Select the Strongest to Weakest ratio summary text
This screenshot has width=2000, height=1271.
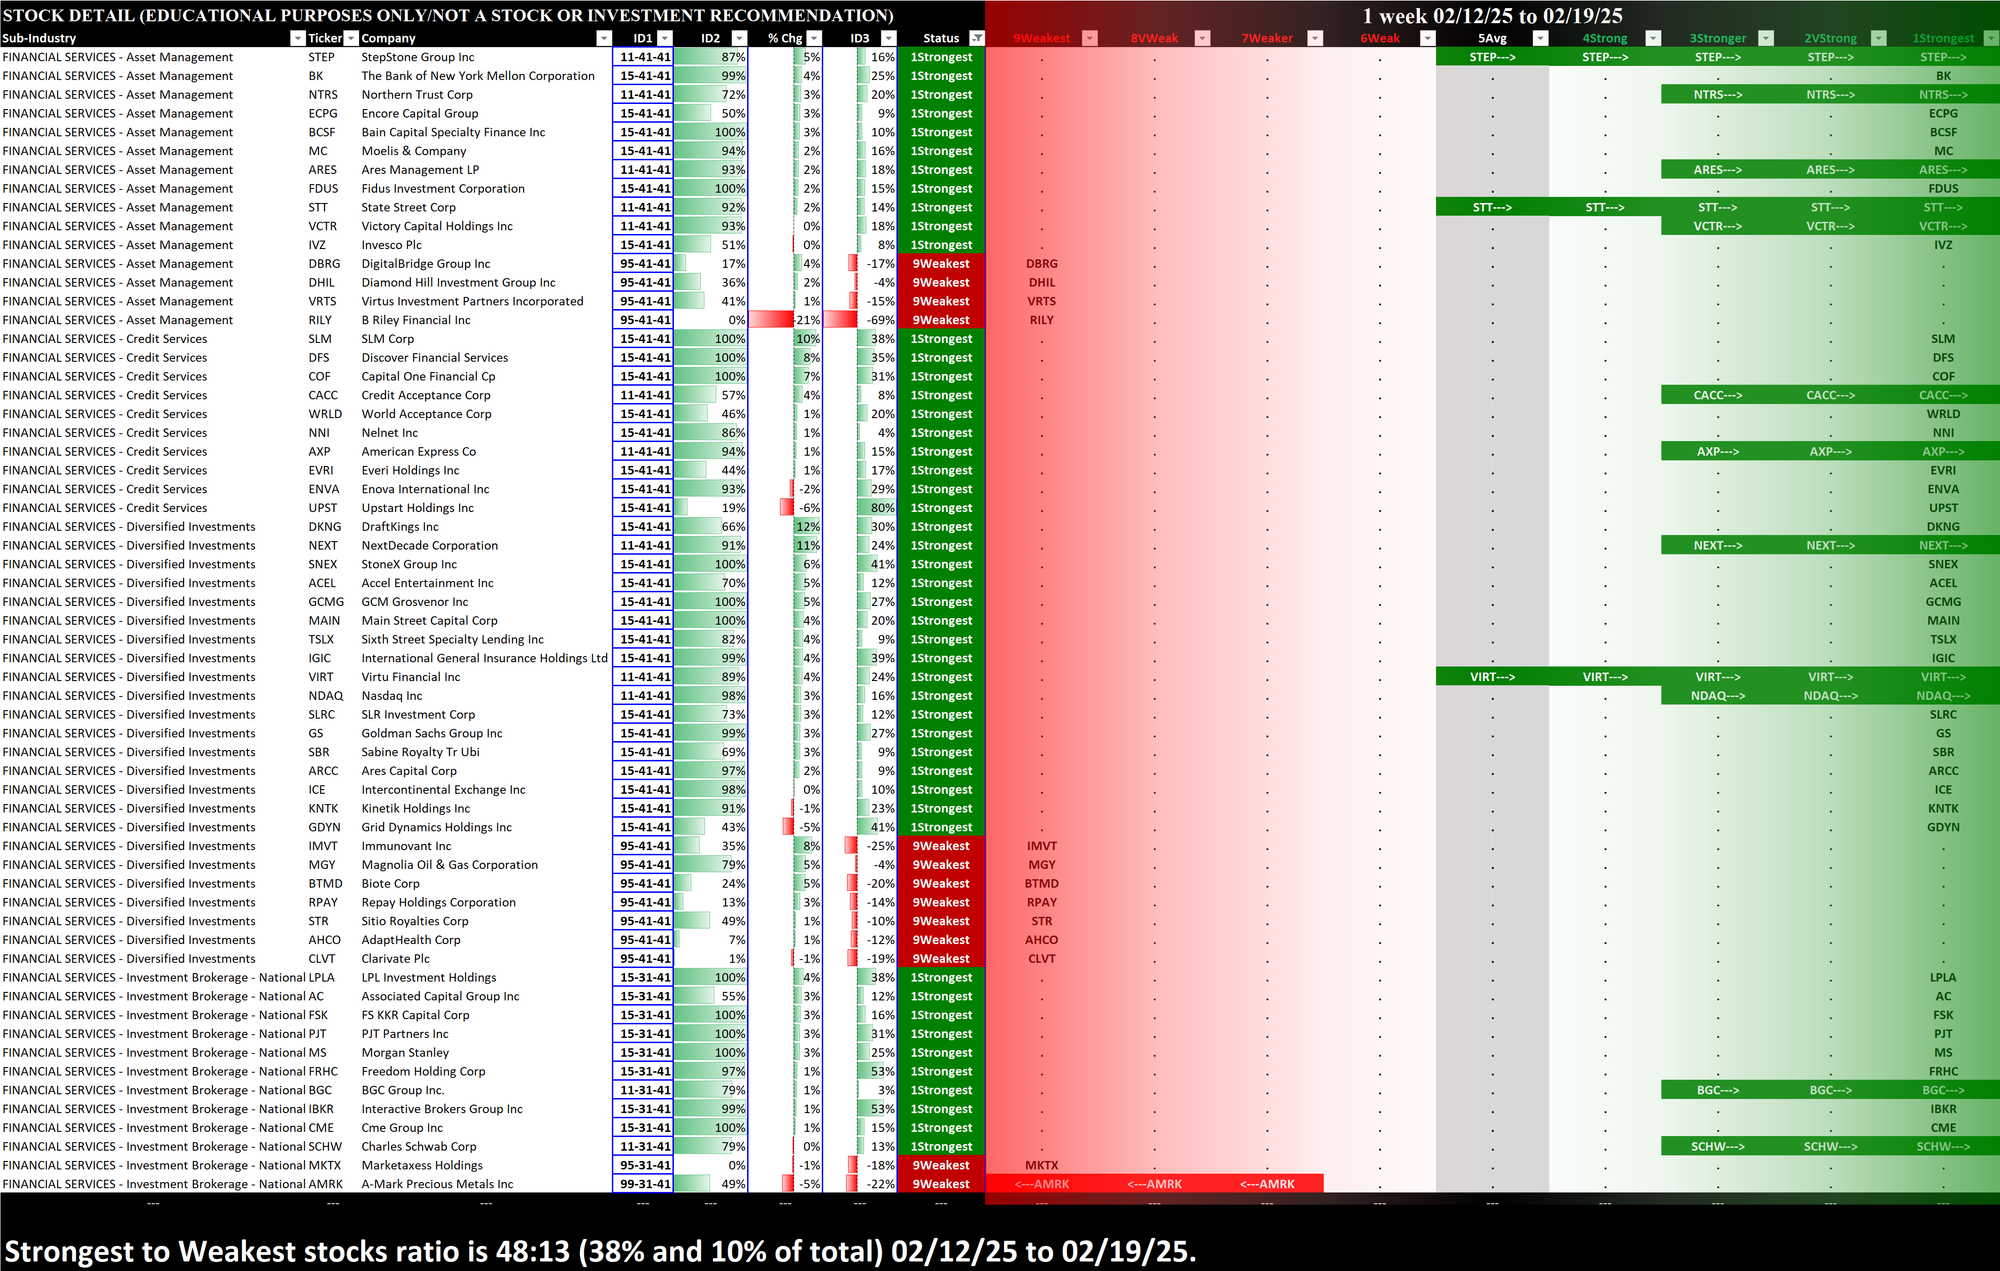click(x=600, y=1251)
